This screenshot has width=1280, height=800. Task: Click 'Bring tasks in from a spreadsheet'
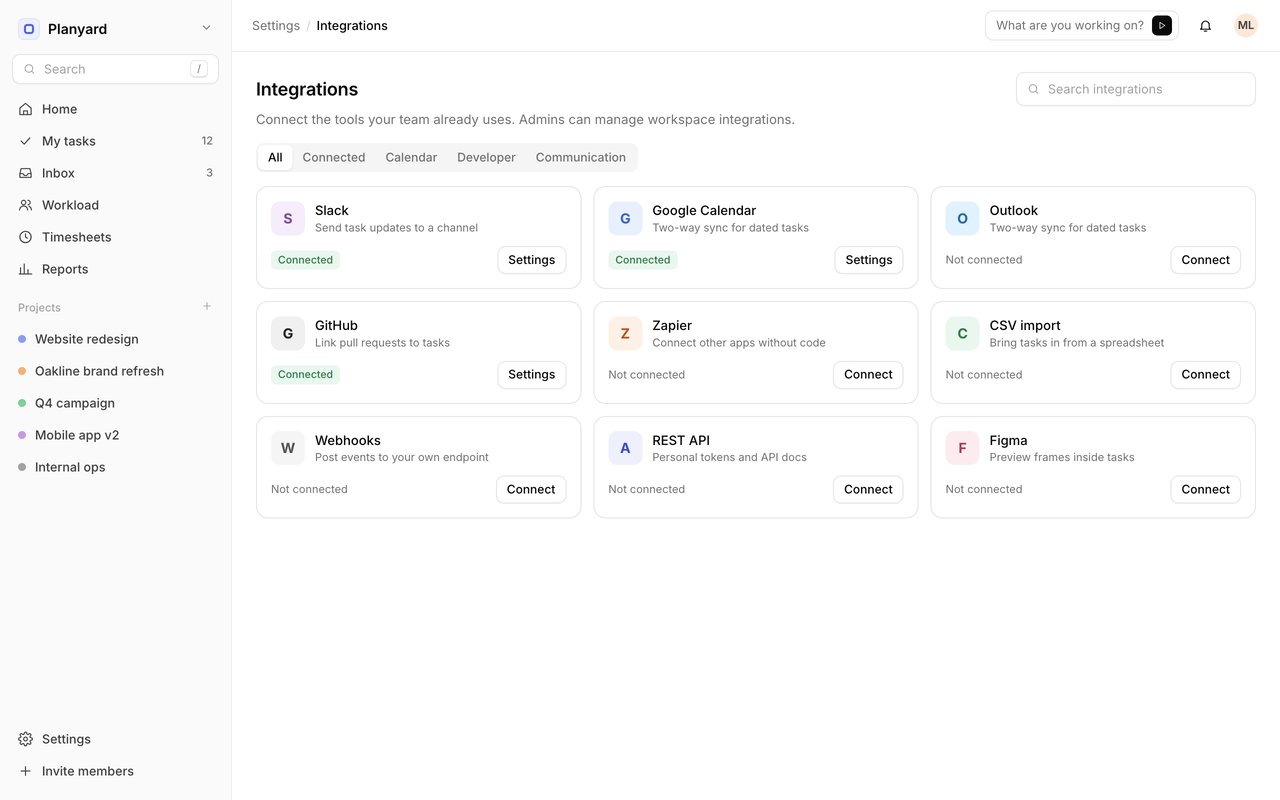(x=1077, y=343)
